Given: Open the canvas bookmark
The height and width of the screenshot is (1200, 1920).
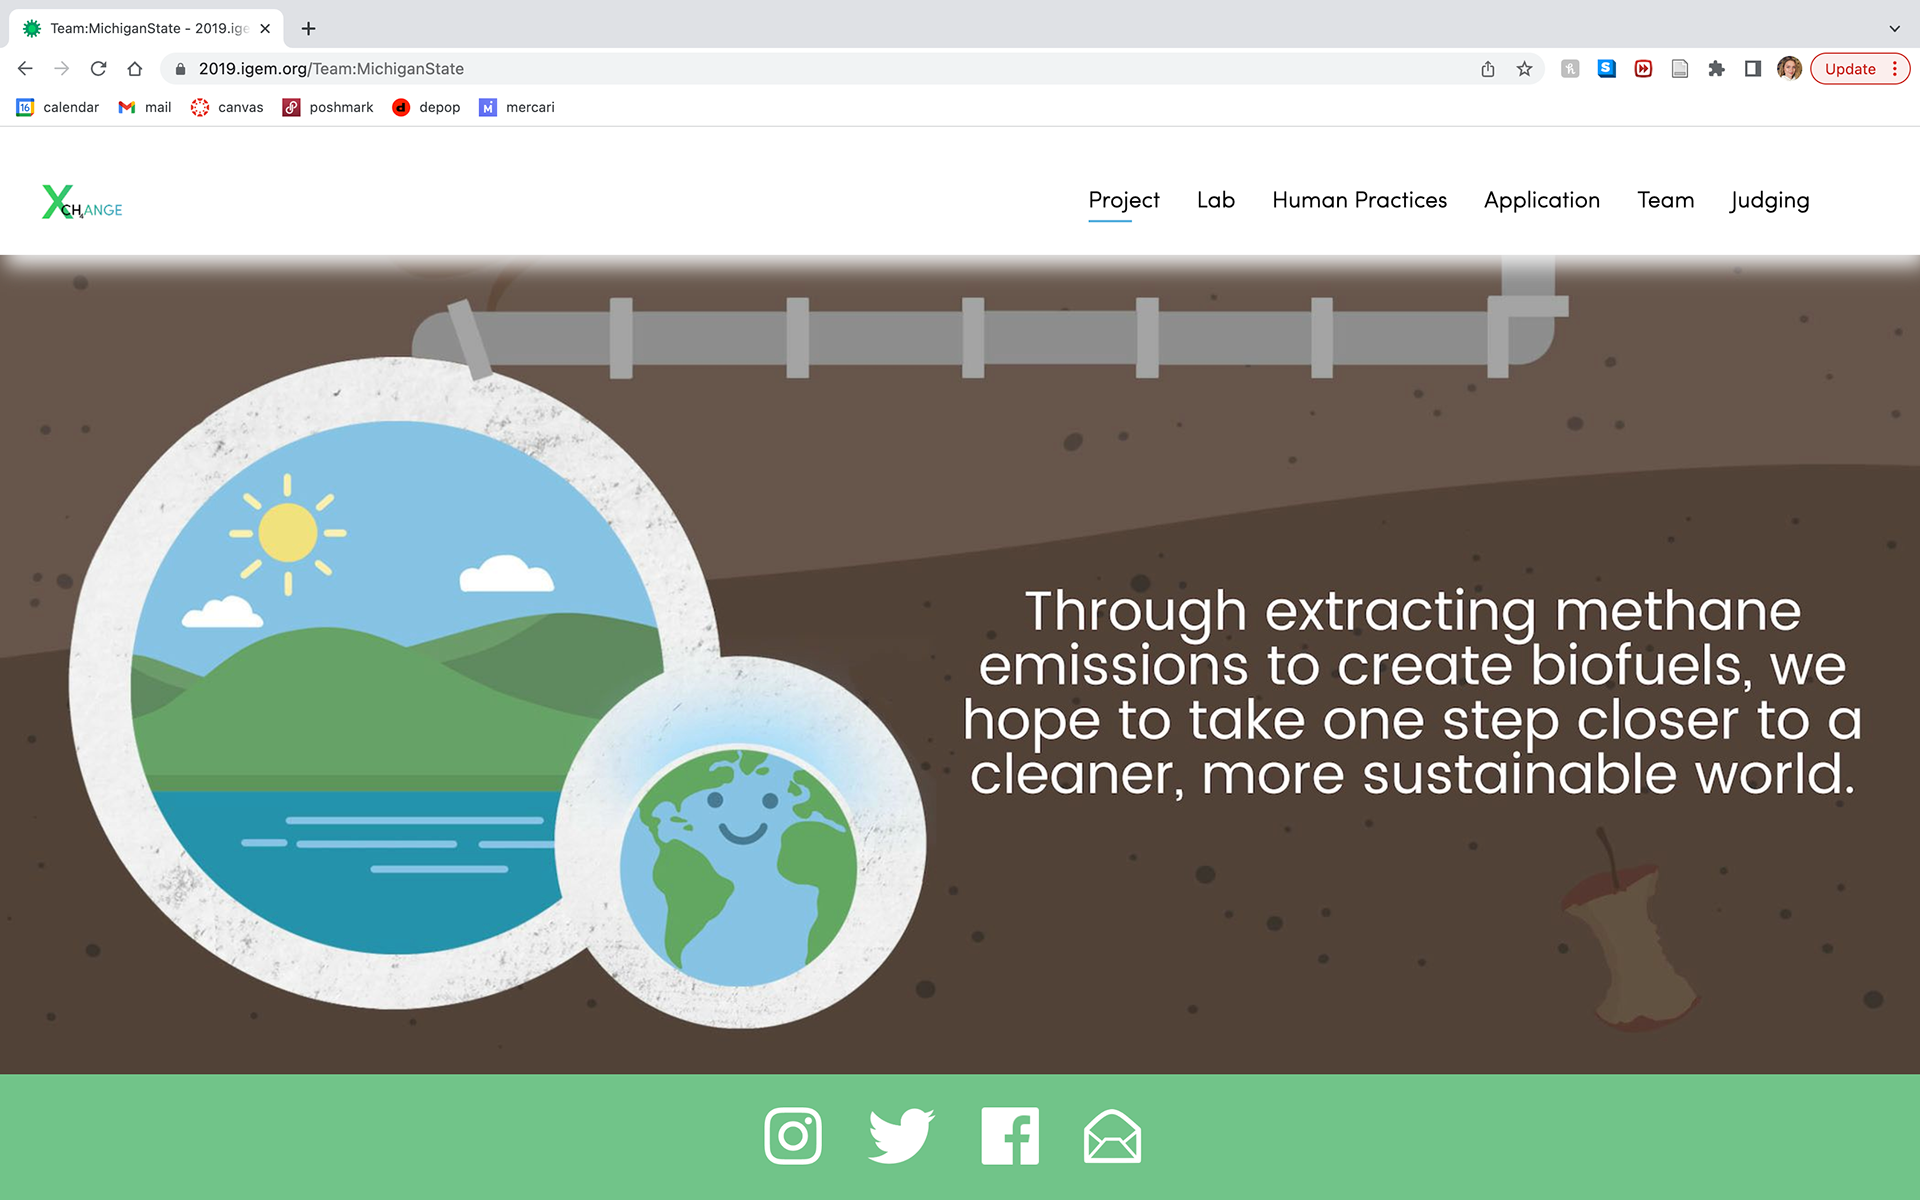Looking at the screenshot, I should pyautogui.click(x=228, y=107).
